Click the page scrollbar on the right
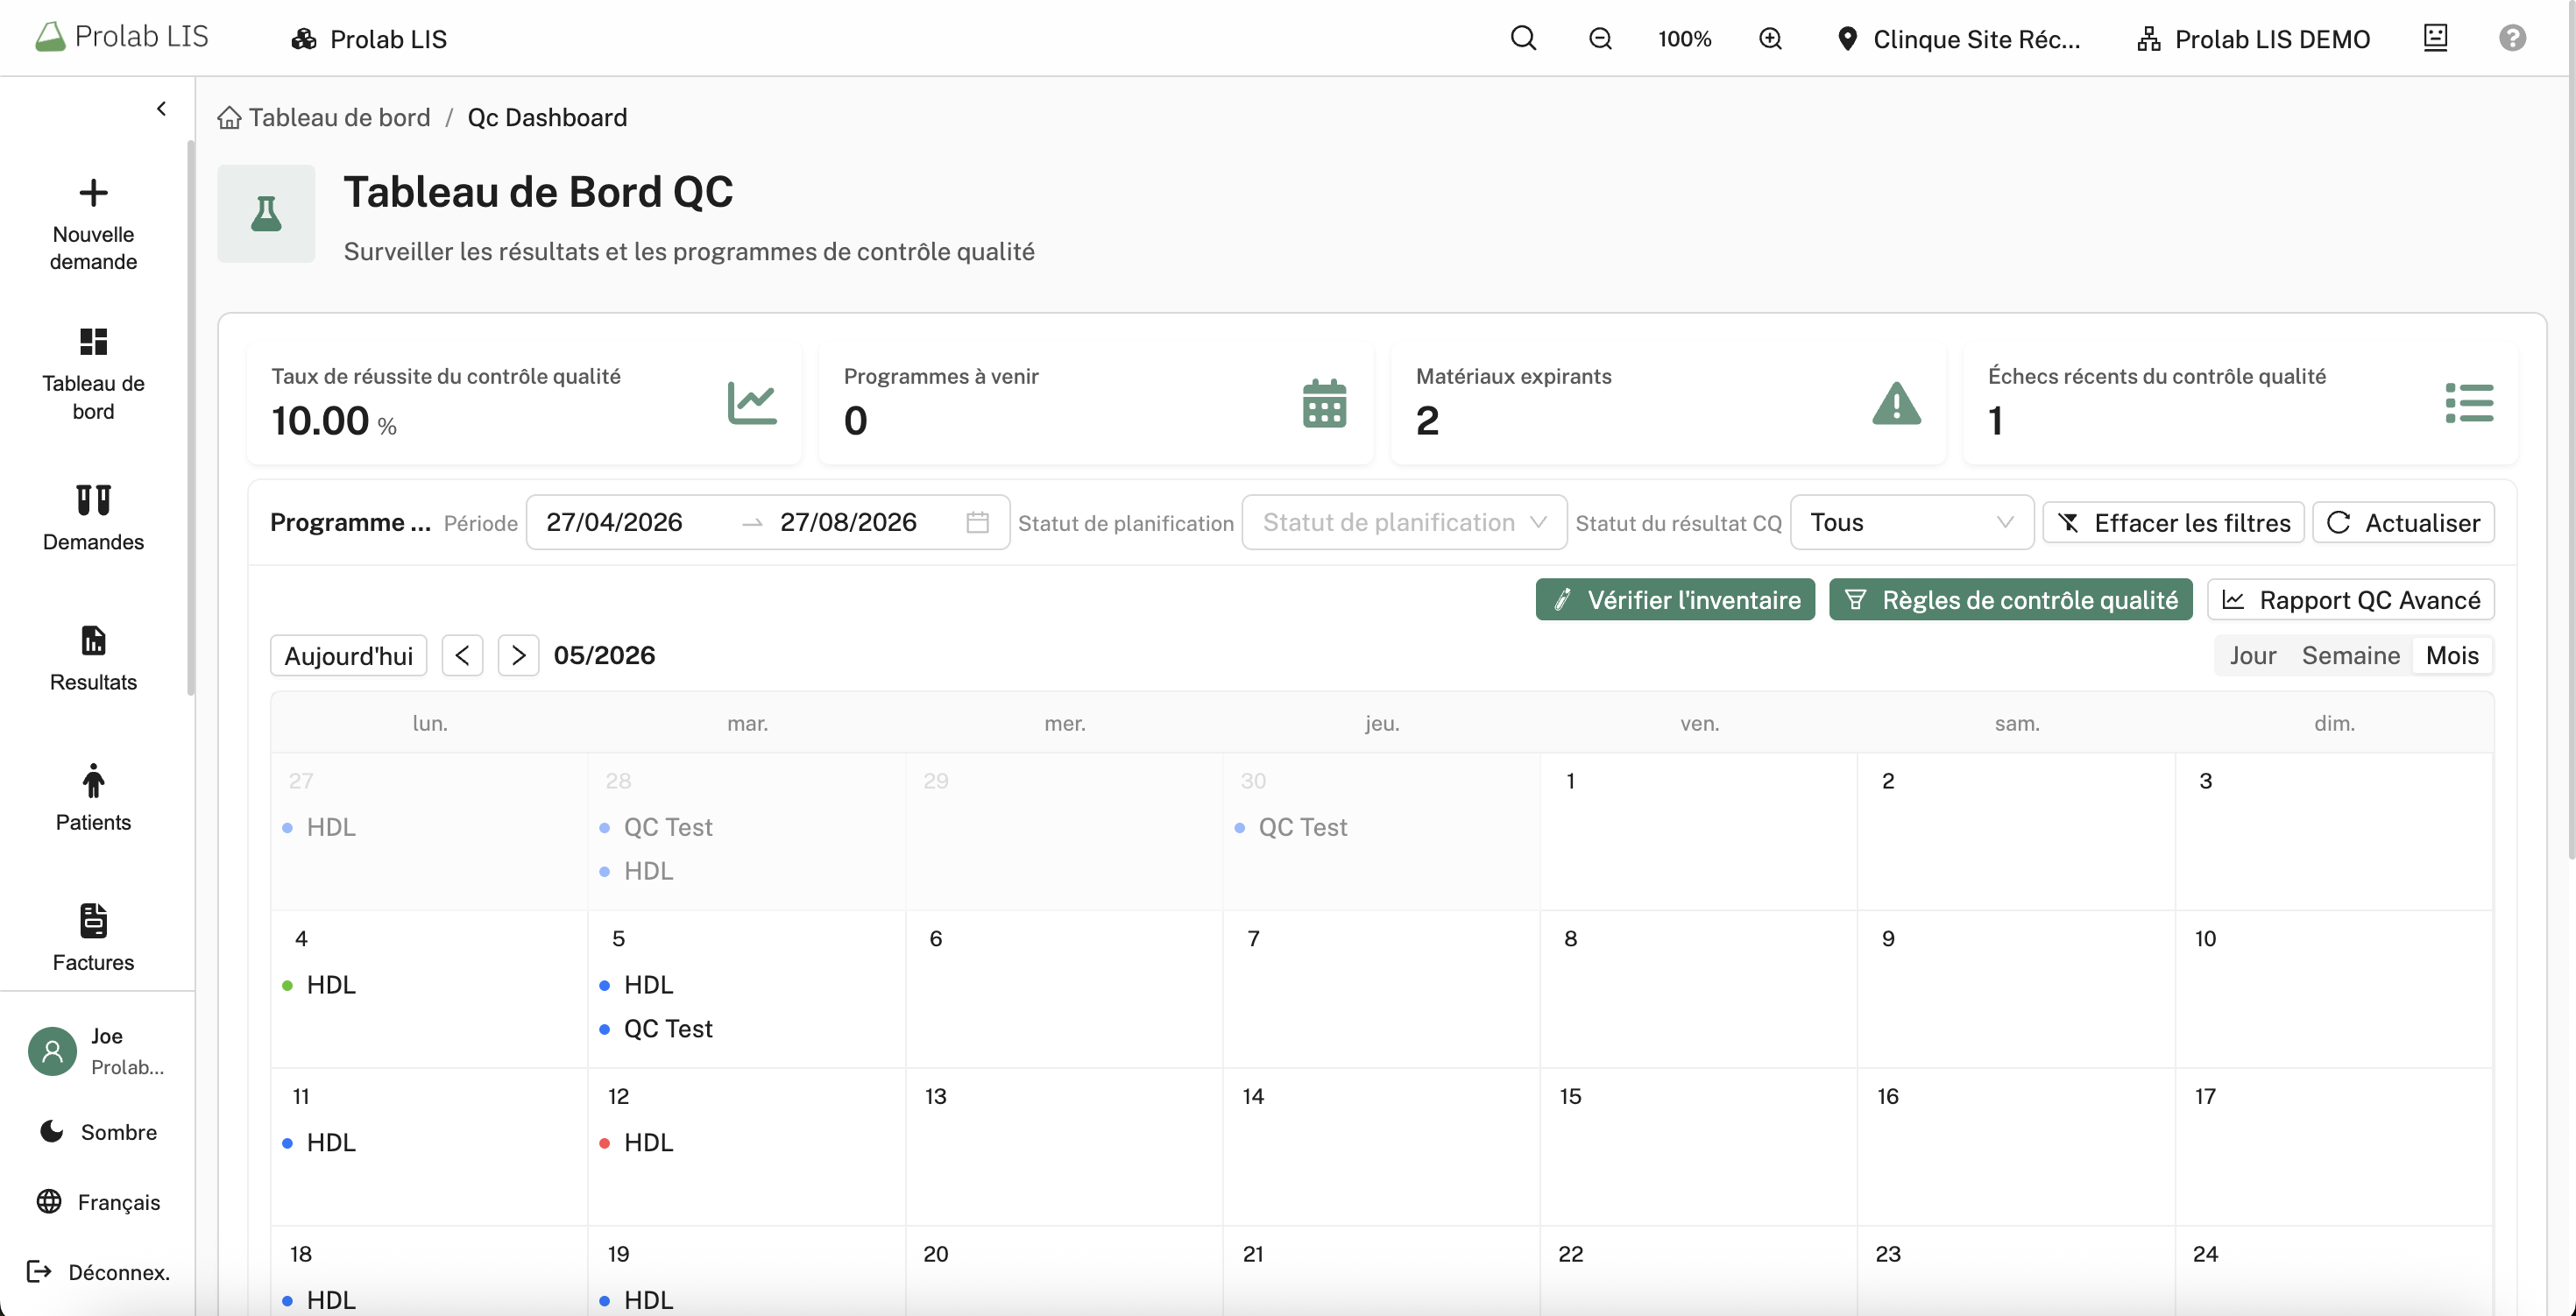2576x1316 pixels. coord(2570,430)
